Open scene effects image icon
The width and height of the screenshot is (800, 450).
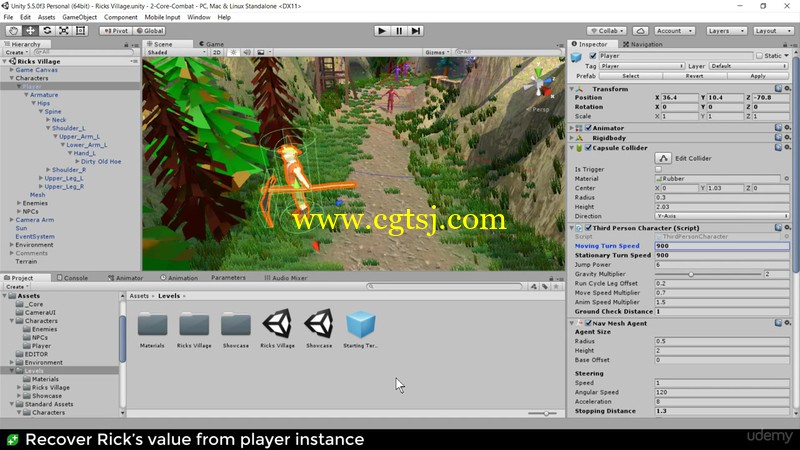(261, 52)
